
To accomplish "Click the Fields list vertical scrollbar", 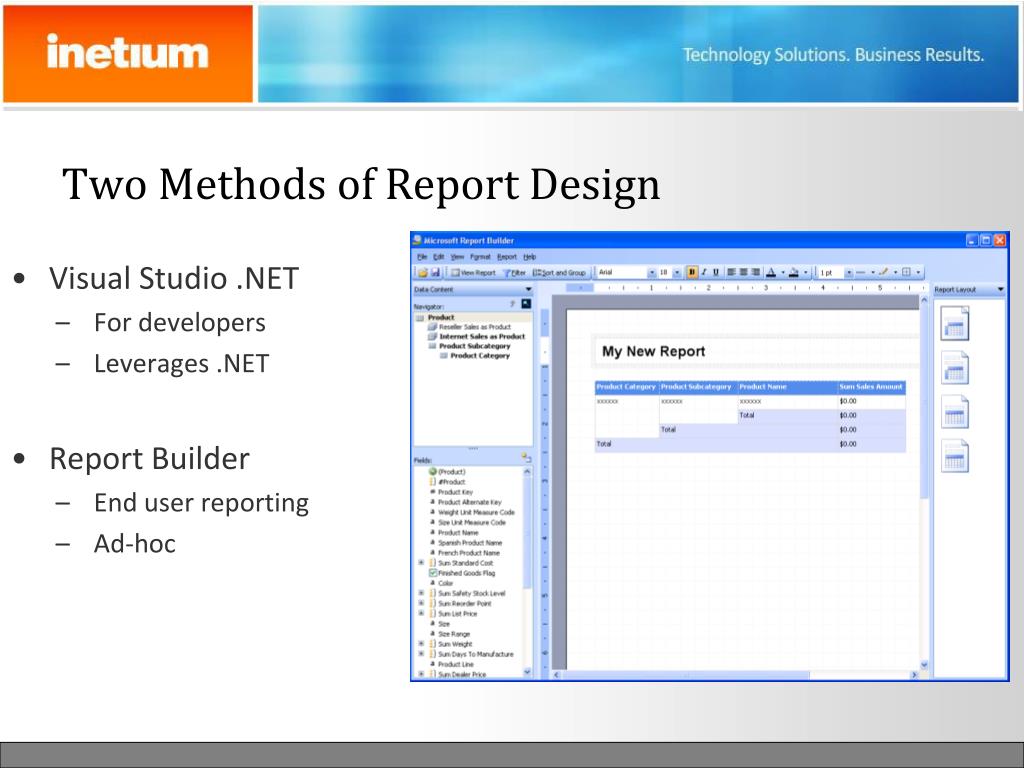I will point(528,571).
